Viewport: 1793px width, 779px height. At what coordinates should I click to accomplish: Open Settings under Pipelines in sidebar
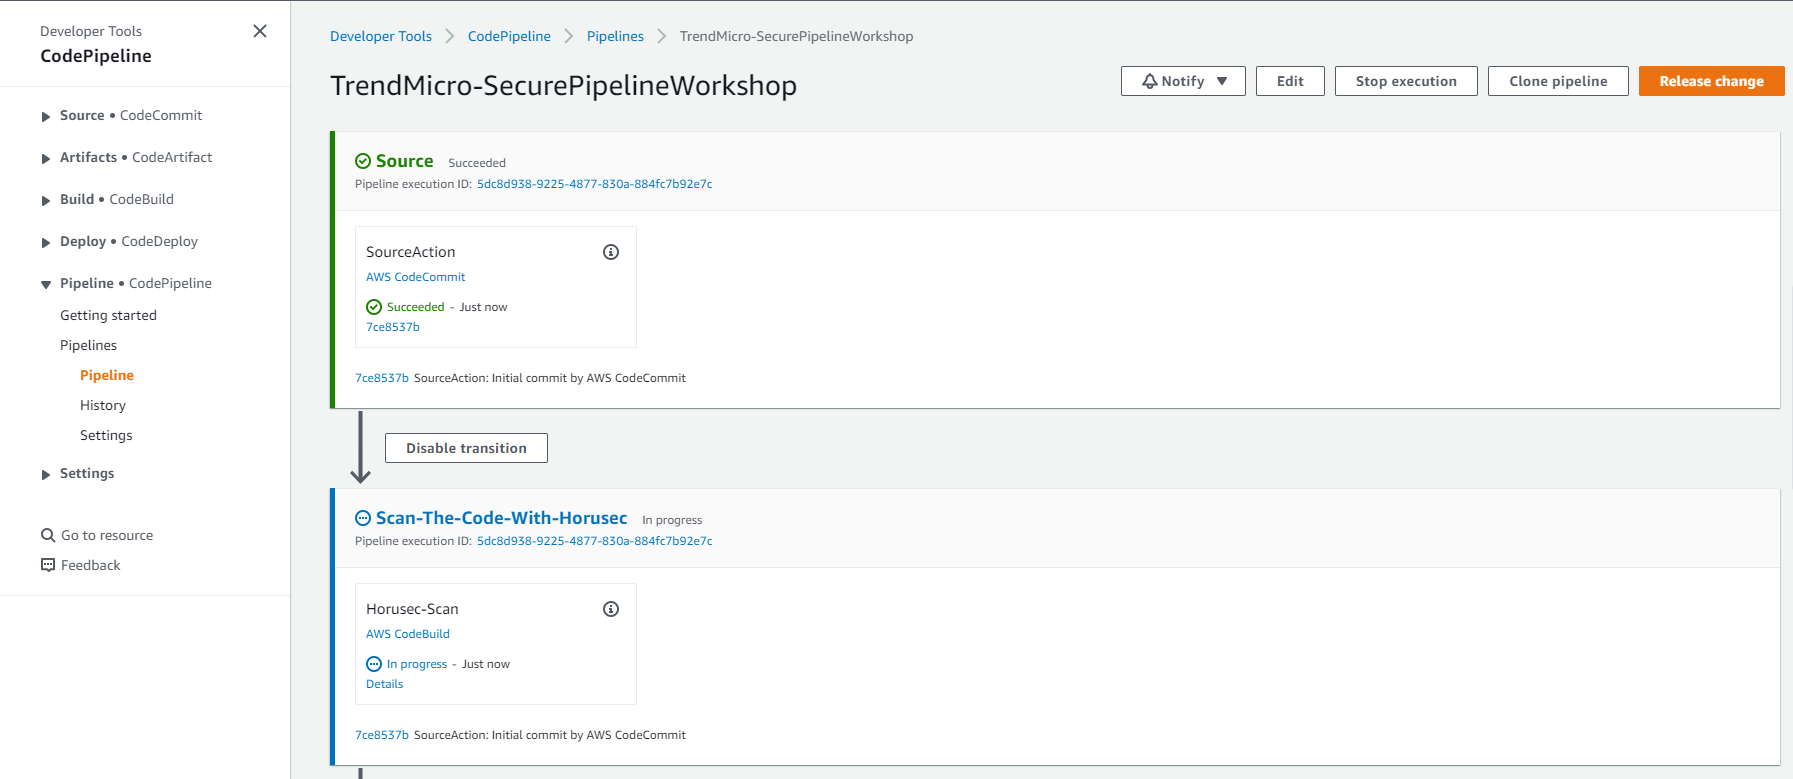click(106, 435)
